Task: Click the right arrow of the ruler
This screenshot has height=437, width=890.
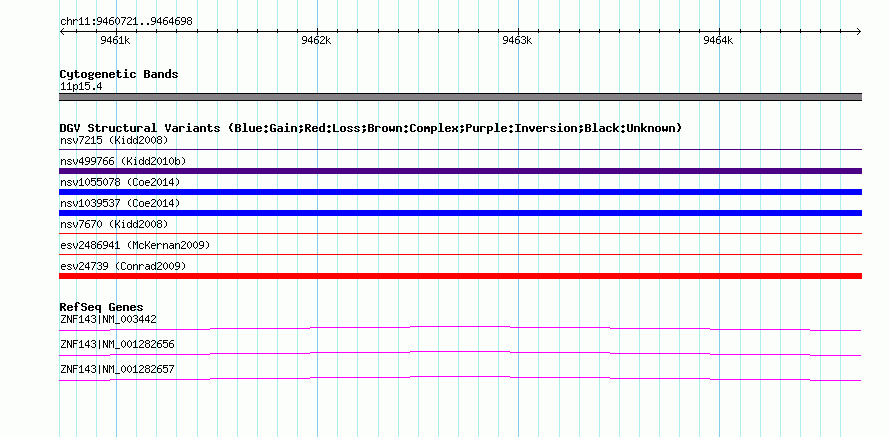Action: point(859,32)
